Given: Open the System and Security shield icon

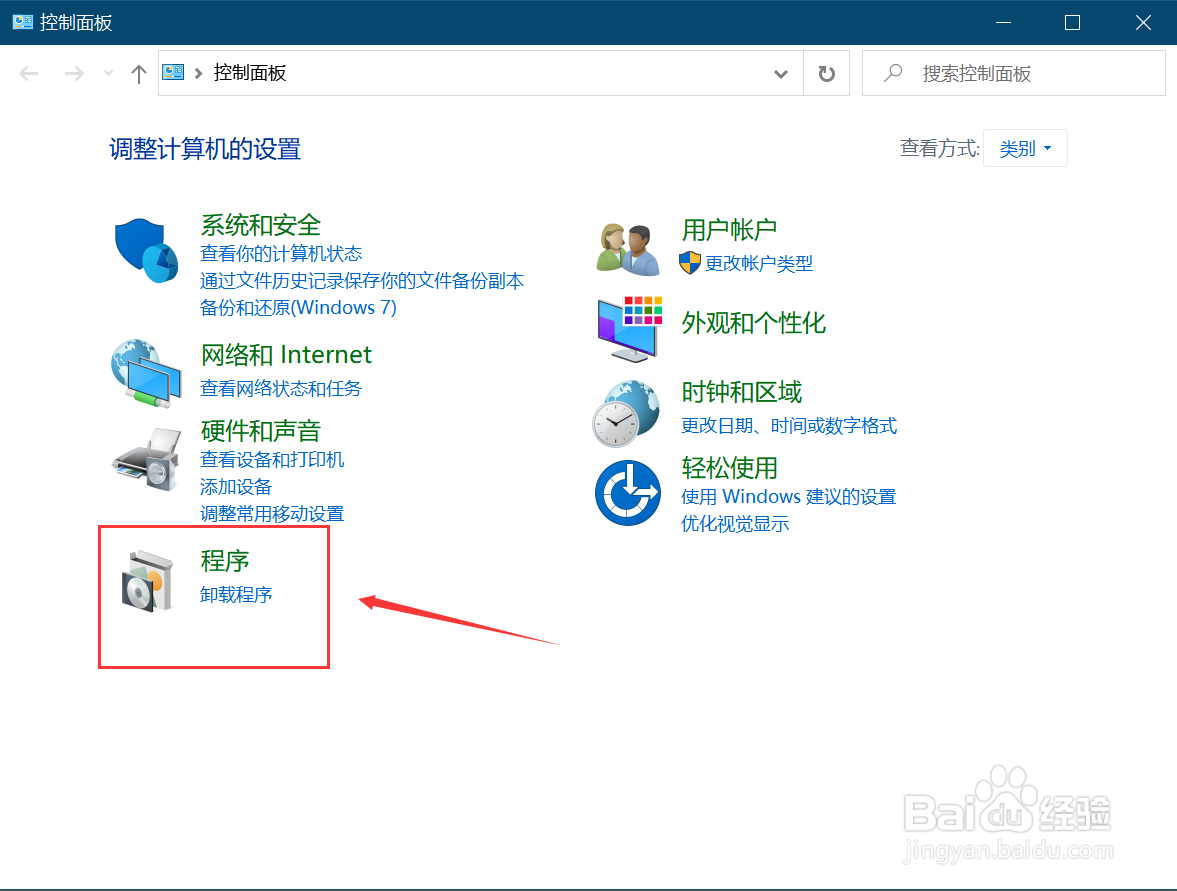Looking at the screenshot, I should click(146, 251).
